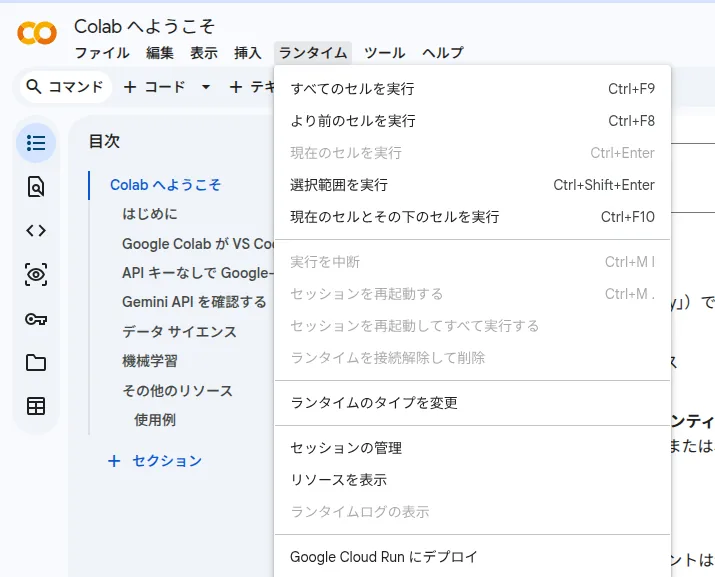Open the 挿入 menu
715x577 pixels.
248,52
